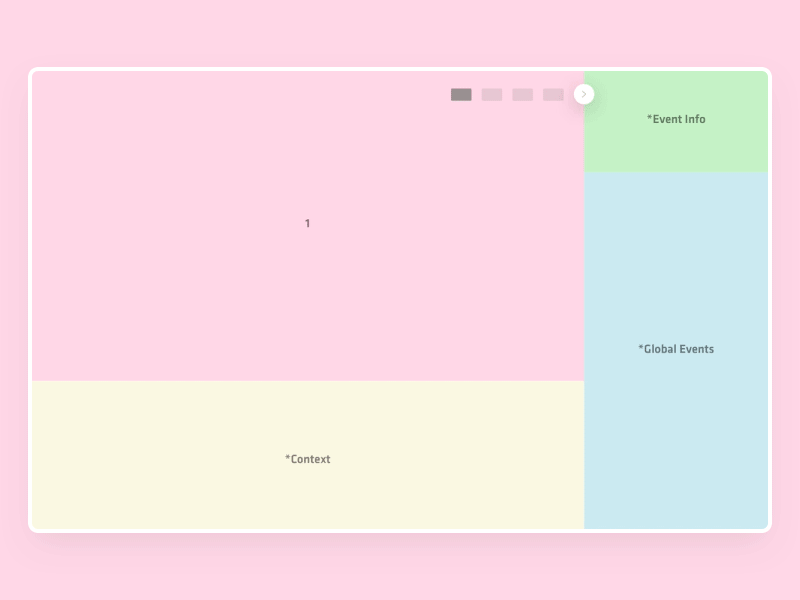Click the panel labeled 1
This screenshot has width=800, height=600.
[307, 223]
